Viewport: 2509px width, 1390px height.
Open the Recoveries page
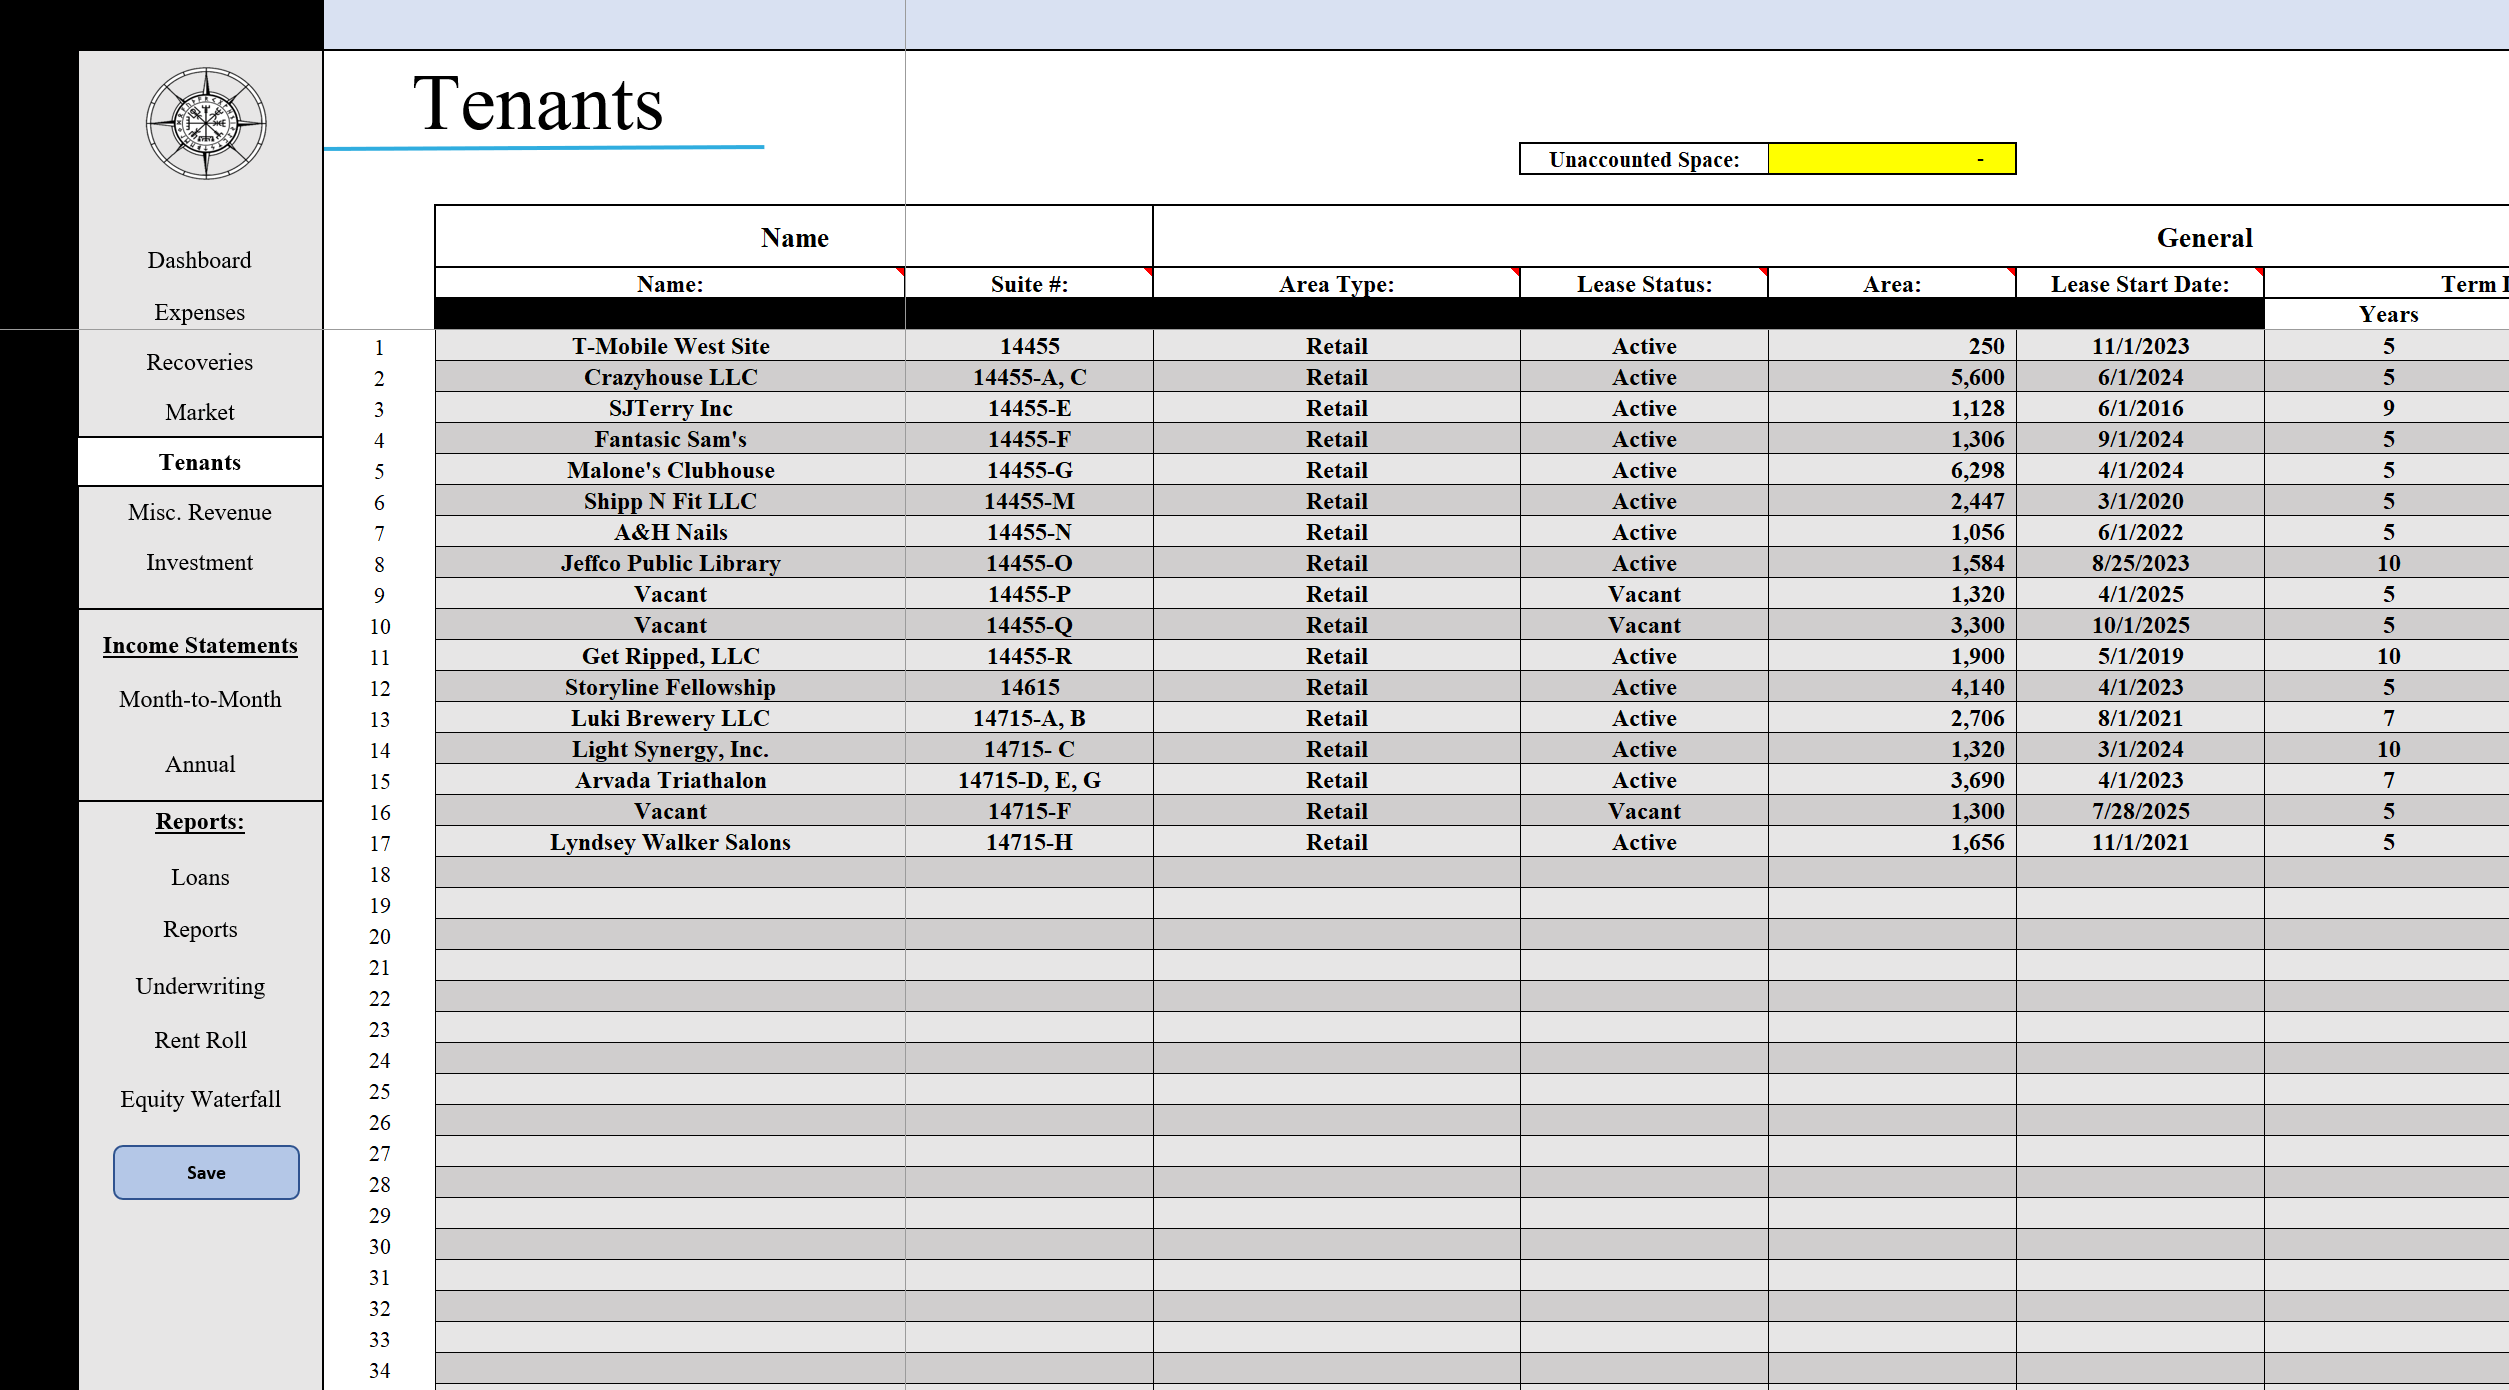click(x=199, y=362)
